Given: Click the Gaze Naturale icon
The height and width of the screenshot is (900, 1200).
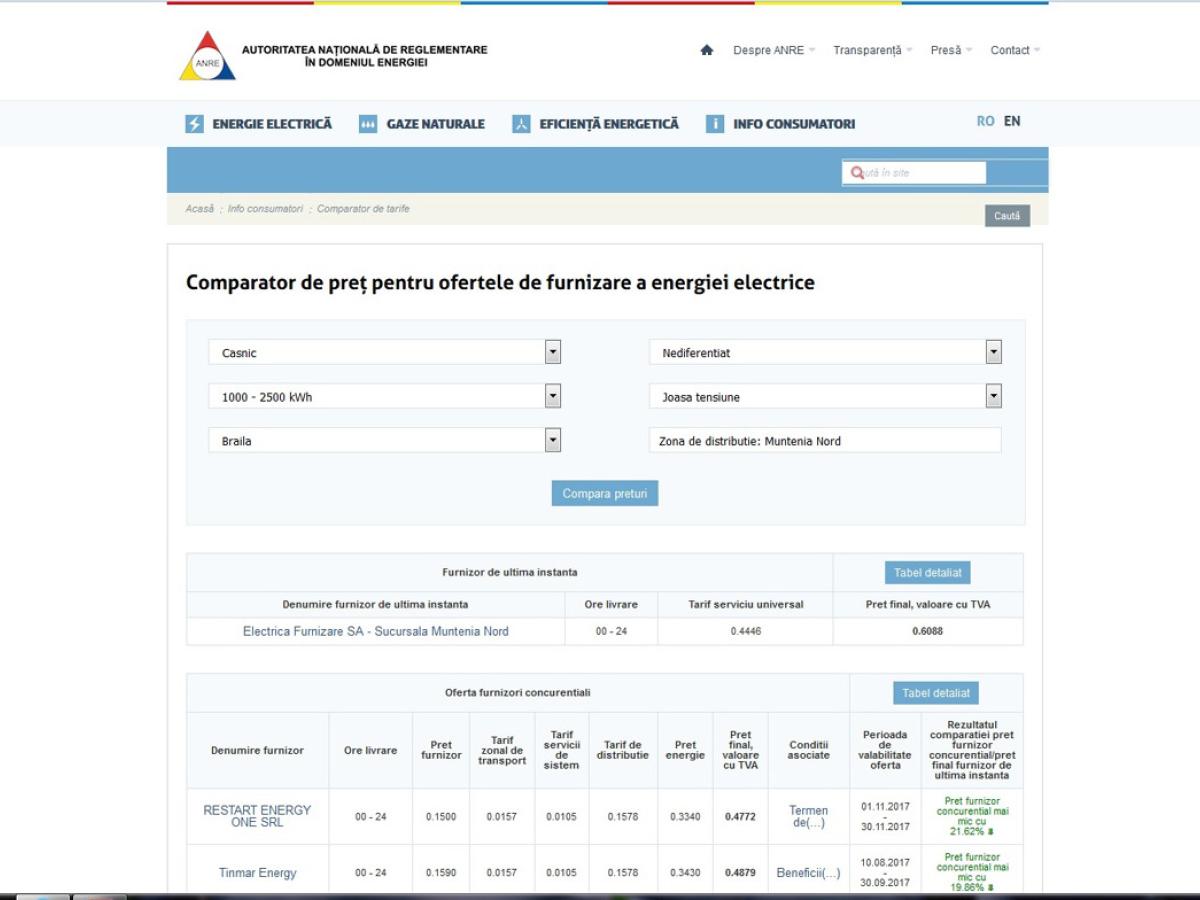Looking at the screenshot, I should click(368, 124).
